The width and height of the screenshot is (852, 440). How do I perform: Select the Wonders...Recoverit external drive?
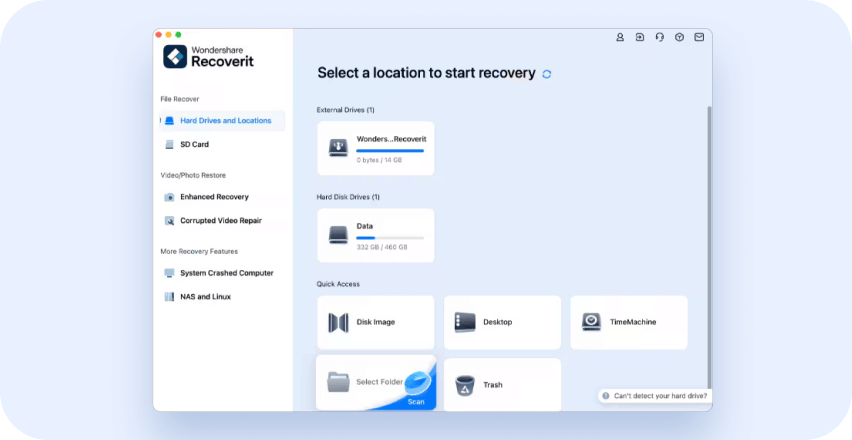[x=376, y=148]
